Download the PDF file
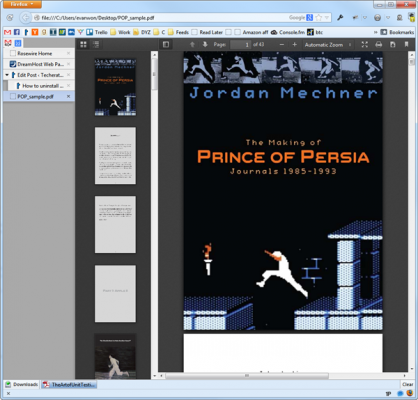Screen dimensions: 418x400 (393, 44)
